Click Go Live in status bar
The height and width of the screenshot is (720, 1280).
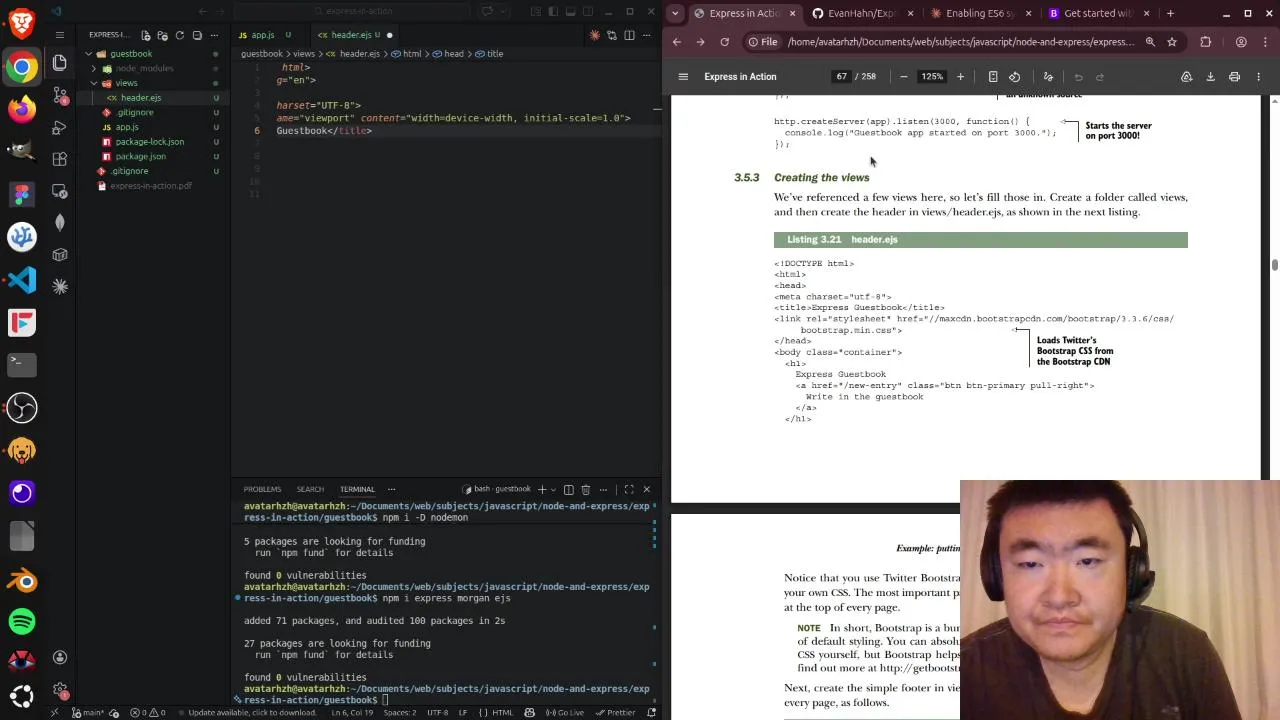click(x=565, y=712)
